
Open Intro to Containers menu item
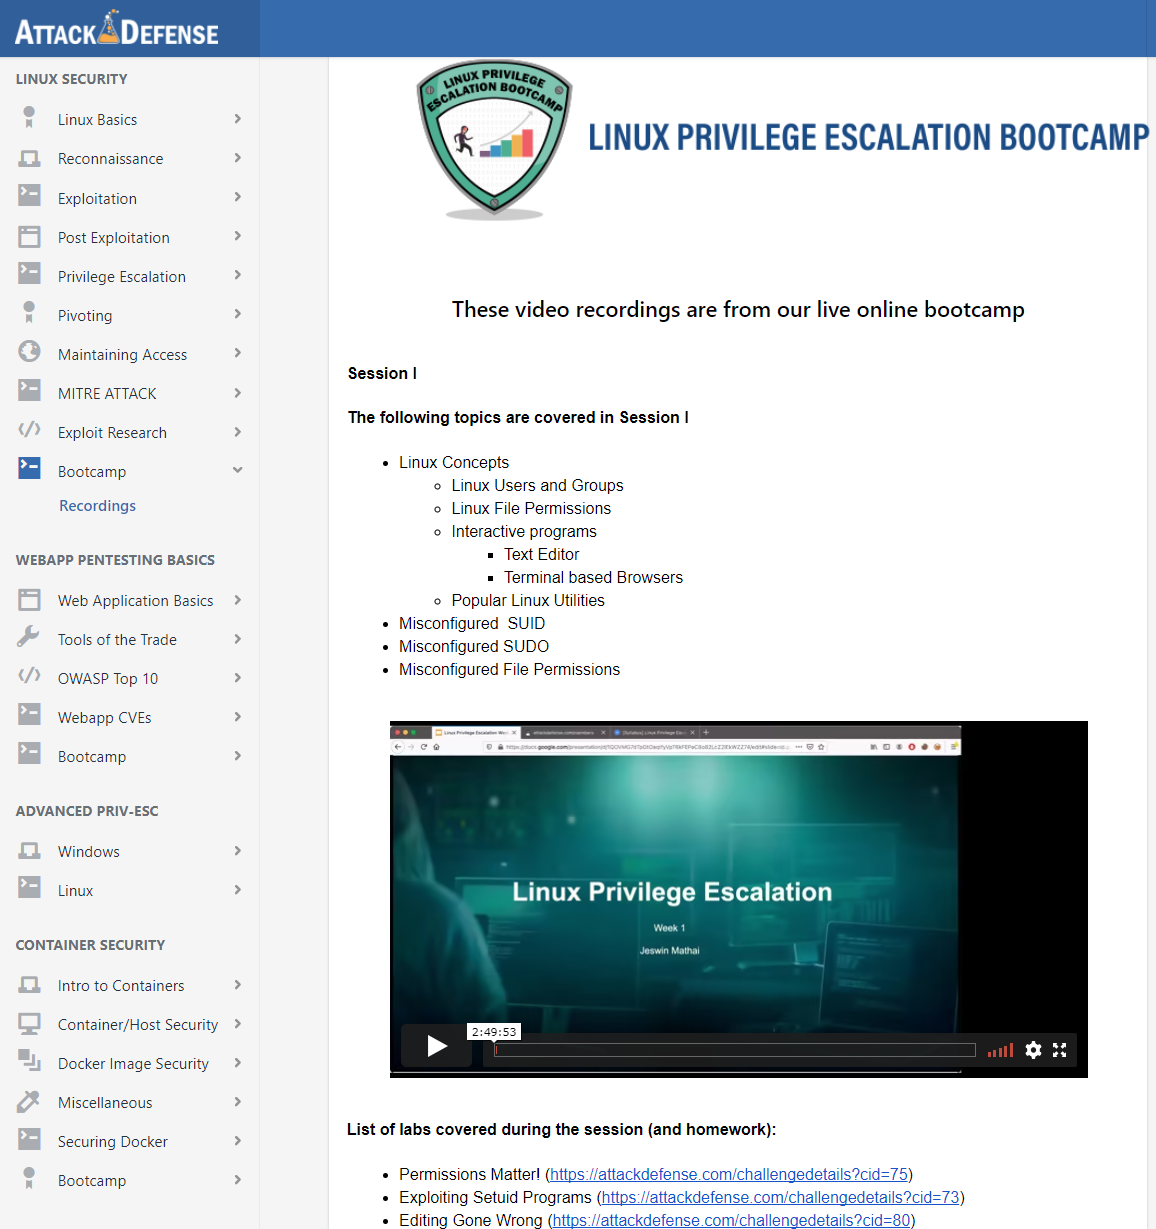pyautogui.click(x=121, y=986)
